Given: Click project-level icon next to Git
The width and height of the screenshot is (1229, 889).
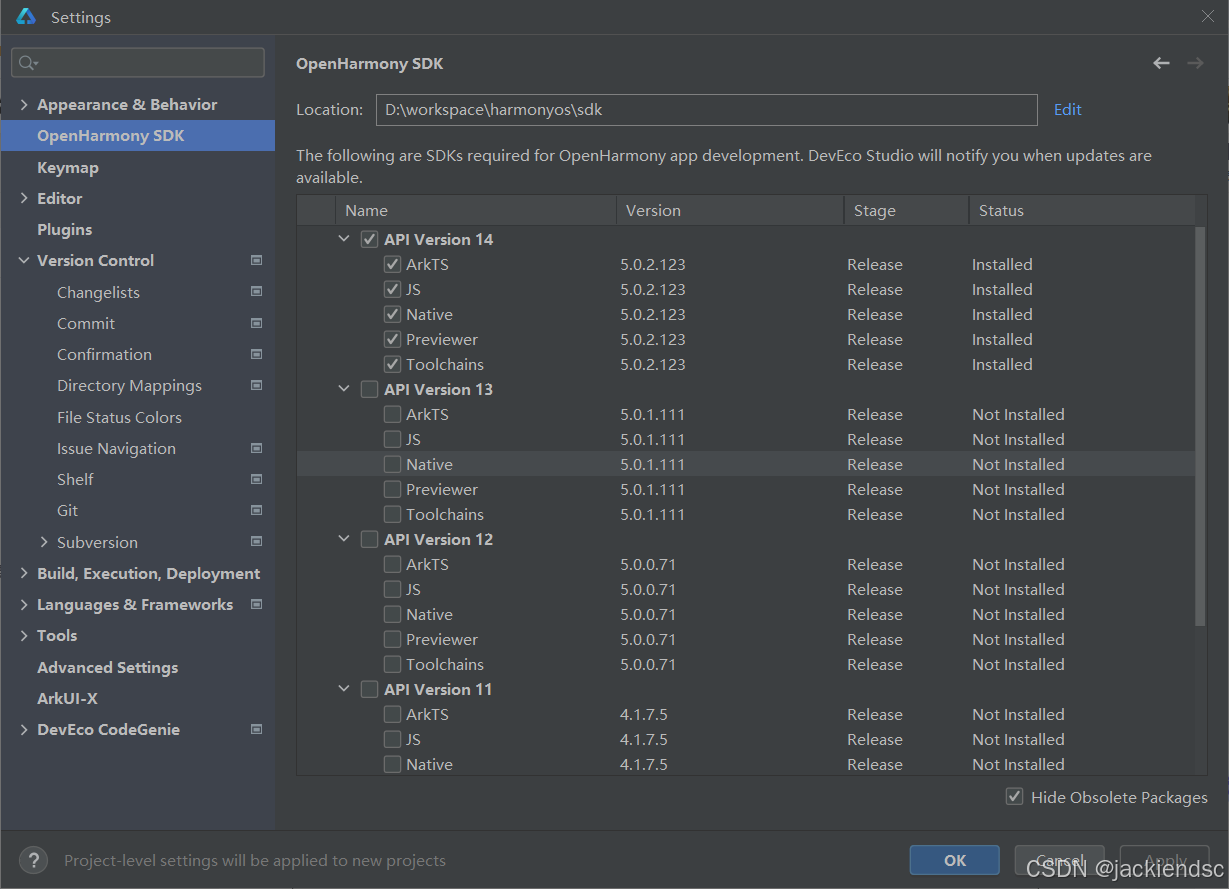Looking at the screenshot, I should click(256, 510).
